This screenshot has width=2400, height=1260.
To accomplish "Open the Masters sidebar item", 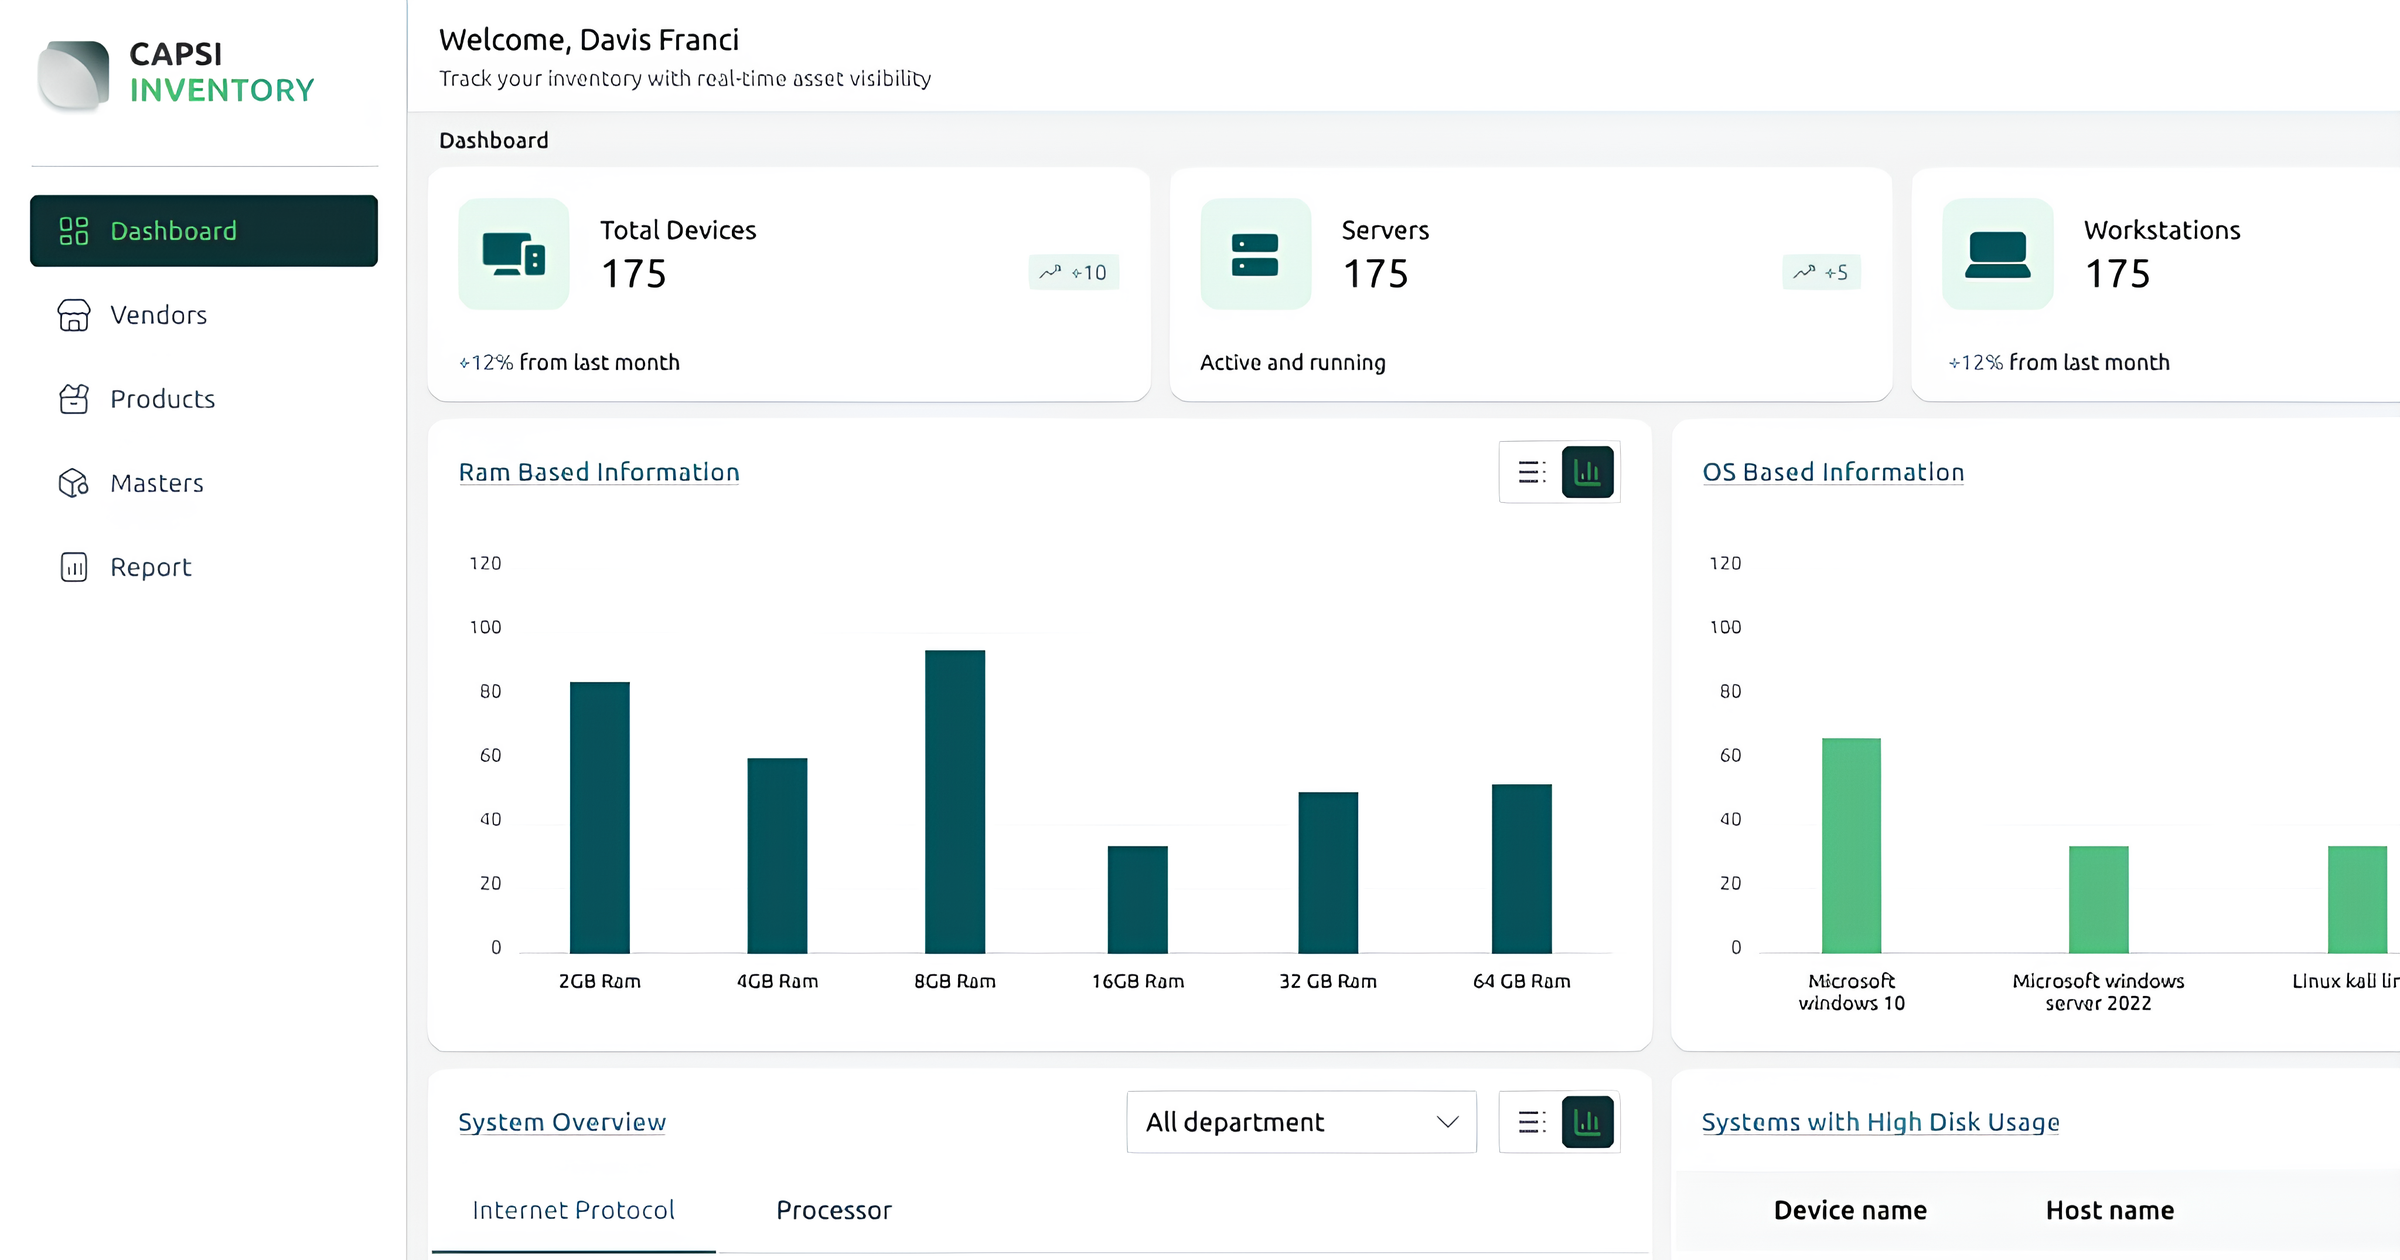I will click(x=204, y=483).
